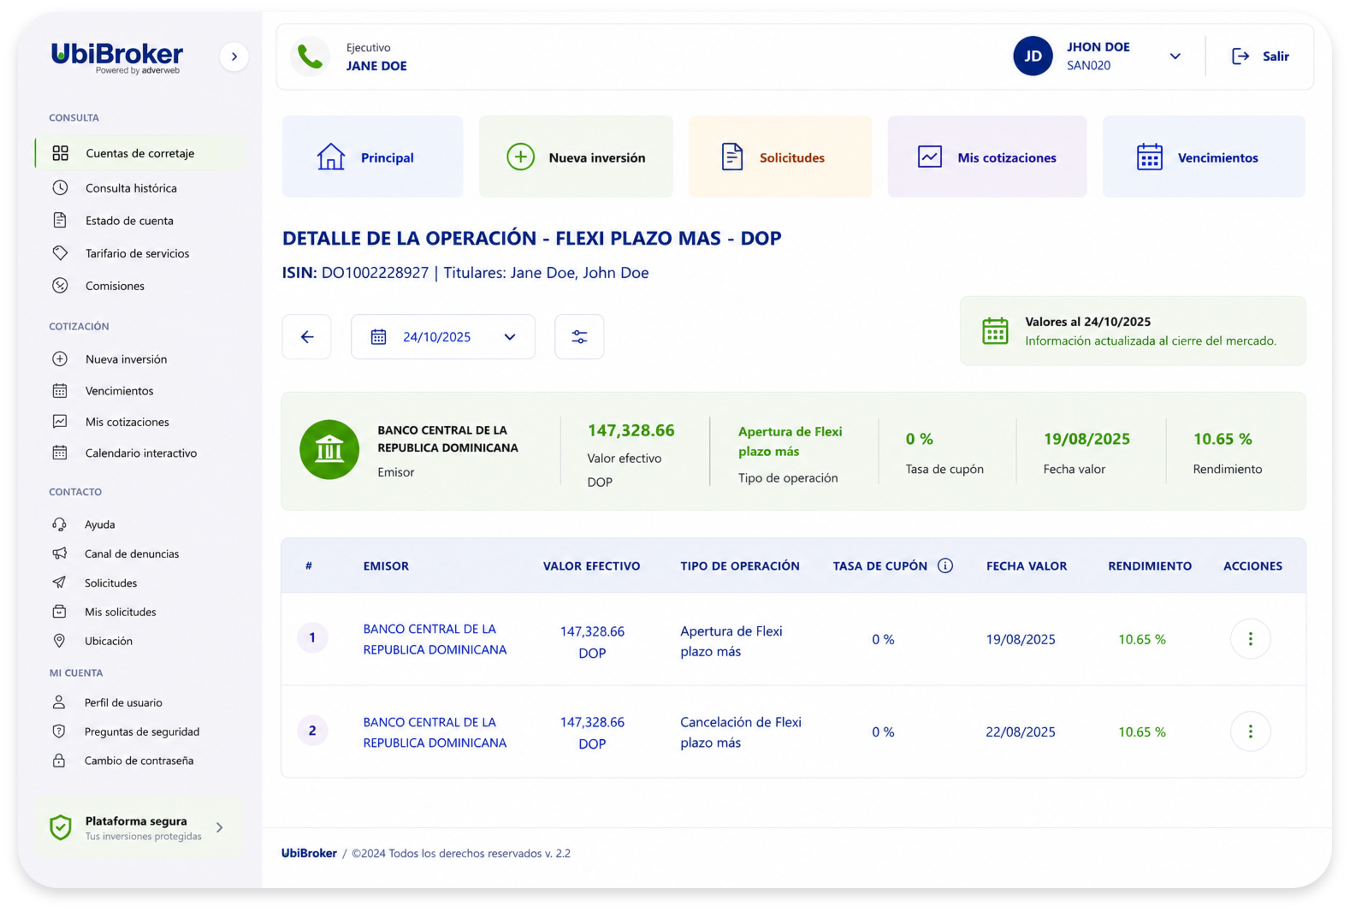Click the row number 2 badge
Viewport: 1350px width, 912px height.
tap(312, 731)
